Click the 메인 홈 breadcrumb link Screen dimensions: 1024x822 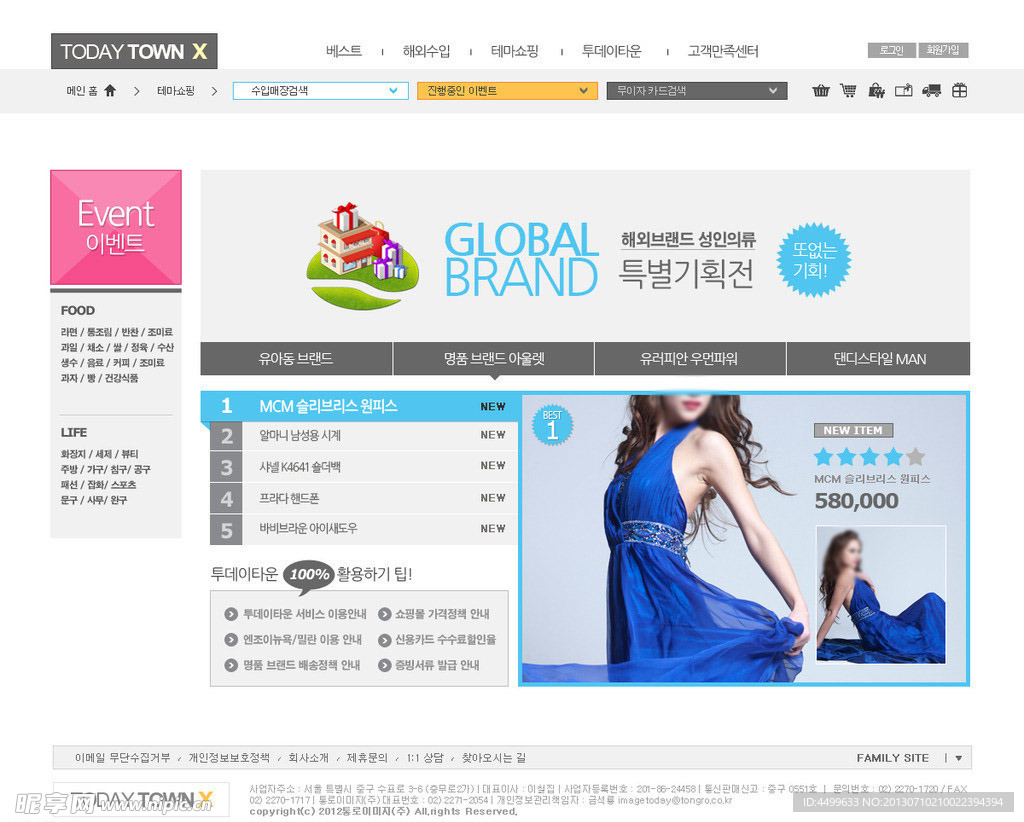point(82,91)
